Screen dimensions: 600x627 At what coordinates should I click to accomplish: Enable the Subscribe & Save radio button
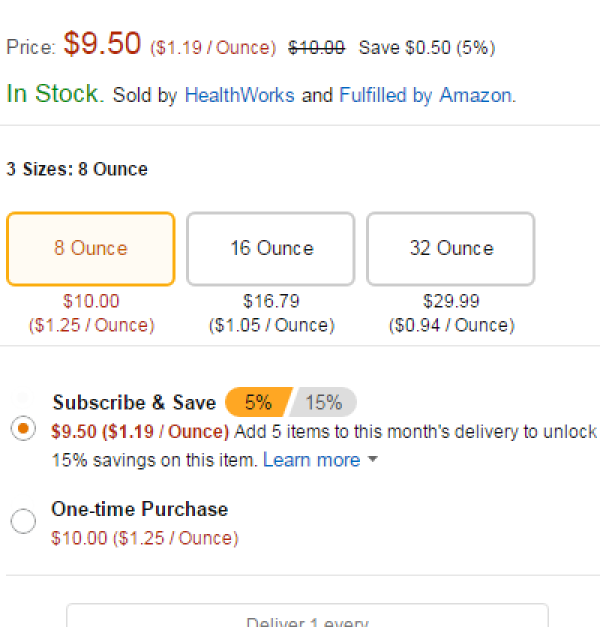(x=23, y=429)
